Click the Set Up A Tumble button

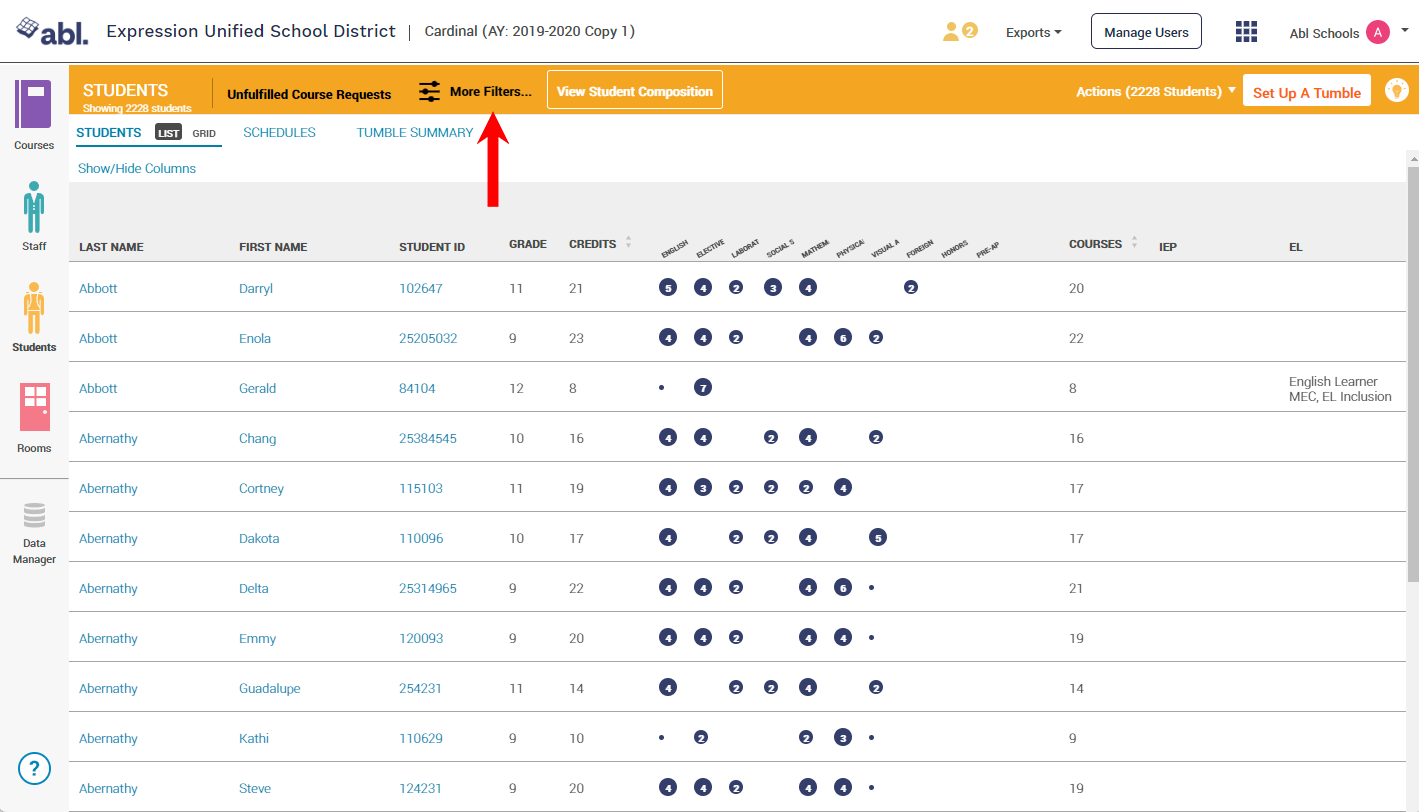click(x=1306, y=92)
